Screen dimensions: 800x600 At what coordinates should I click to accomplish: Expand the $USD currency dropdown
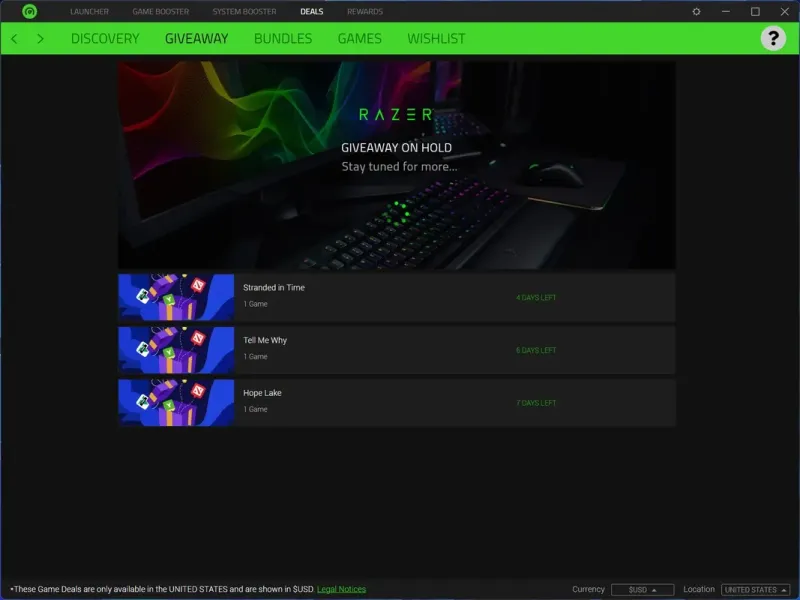tap(642, 590)
